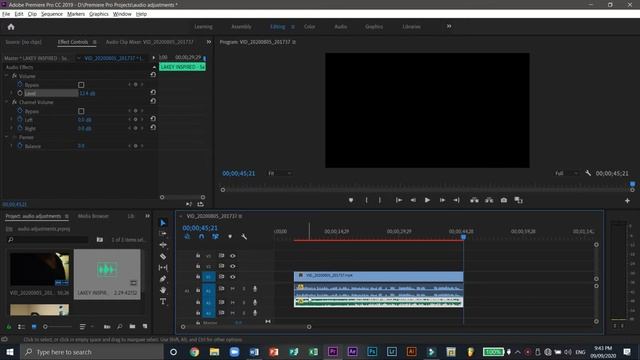Click Mark In in program monitor
This screenshot has height=360, width=640.
[x=366, y=200]
